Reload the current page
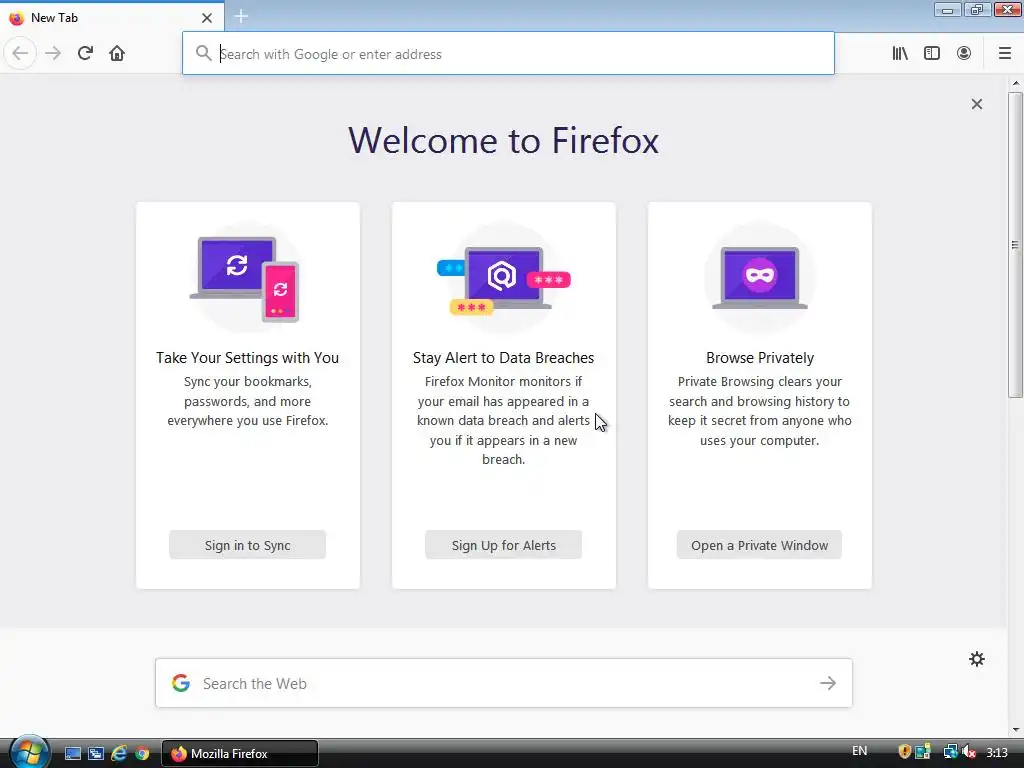Viewport: 1024px width, 768px height. pos(85,53)
